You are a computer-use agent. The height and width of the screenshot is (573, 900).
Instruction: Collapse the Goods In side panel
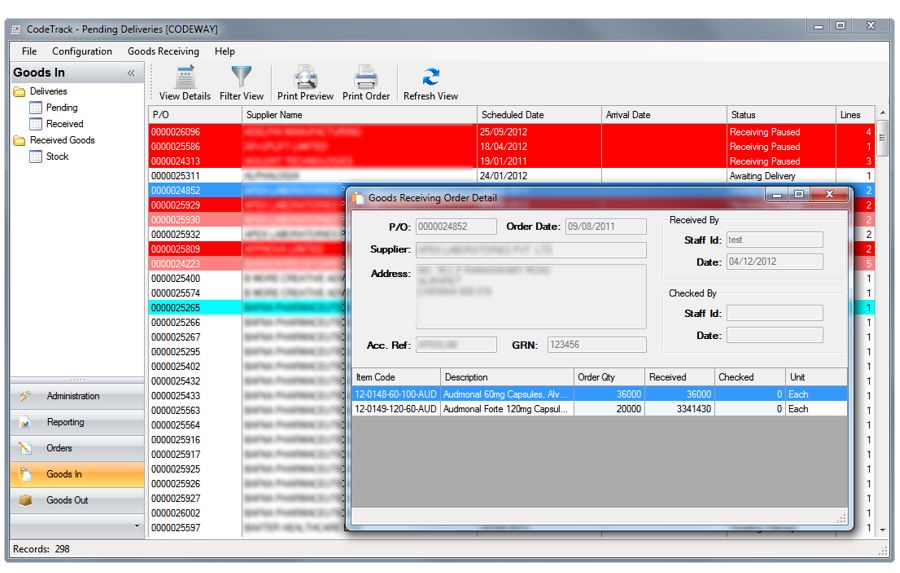tap(131, 73)
